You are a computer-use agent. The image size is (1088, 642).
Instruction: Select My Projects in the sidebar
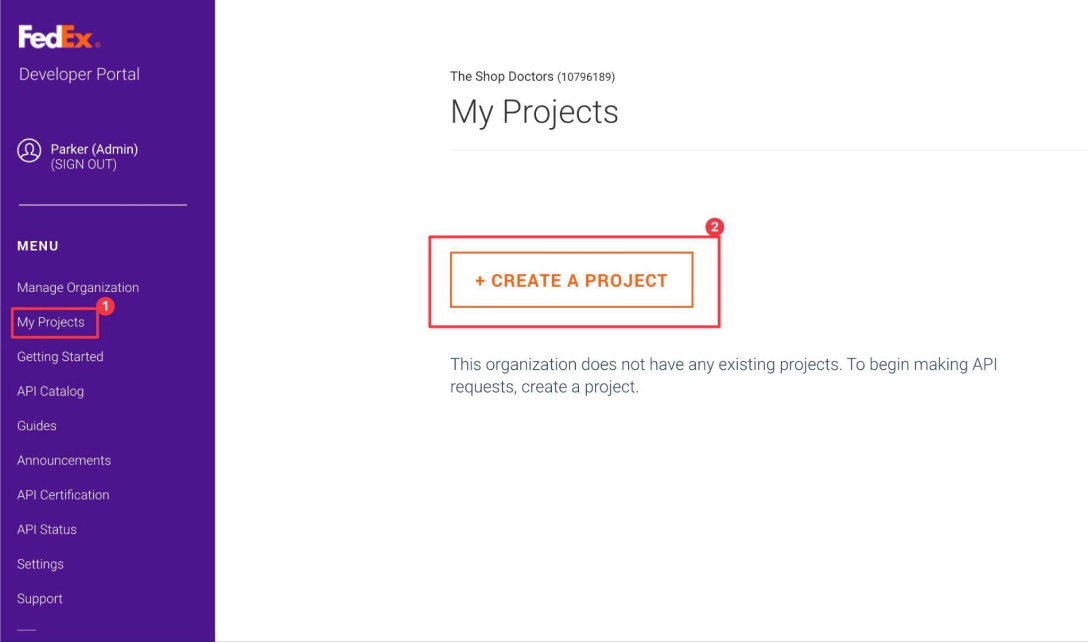pos(51,322)
